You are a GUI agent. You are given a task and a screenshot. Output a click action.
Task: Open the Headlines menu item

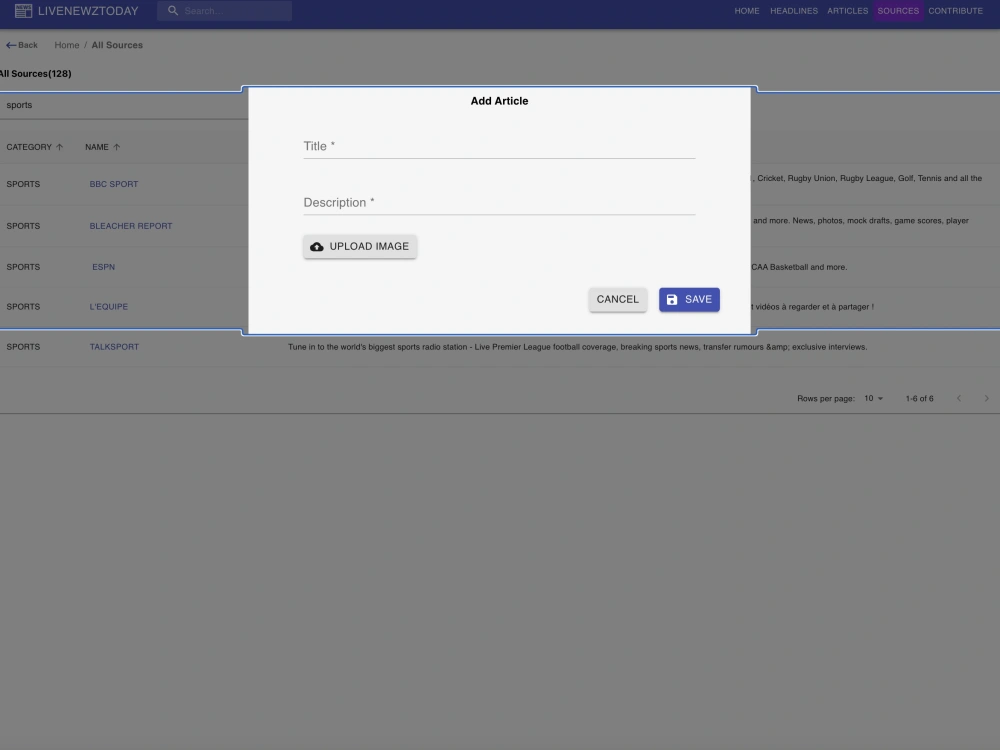click(x=793, y=11)
